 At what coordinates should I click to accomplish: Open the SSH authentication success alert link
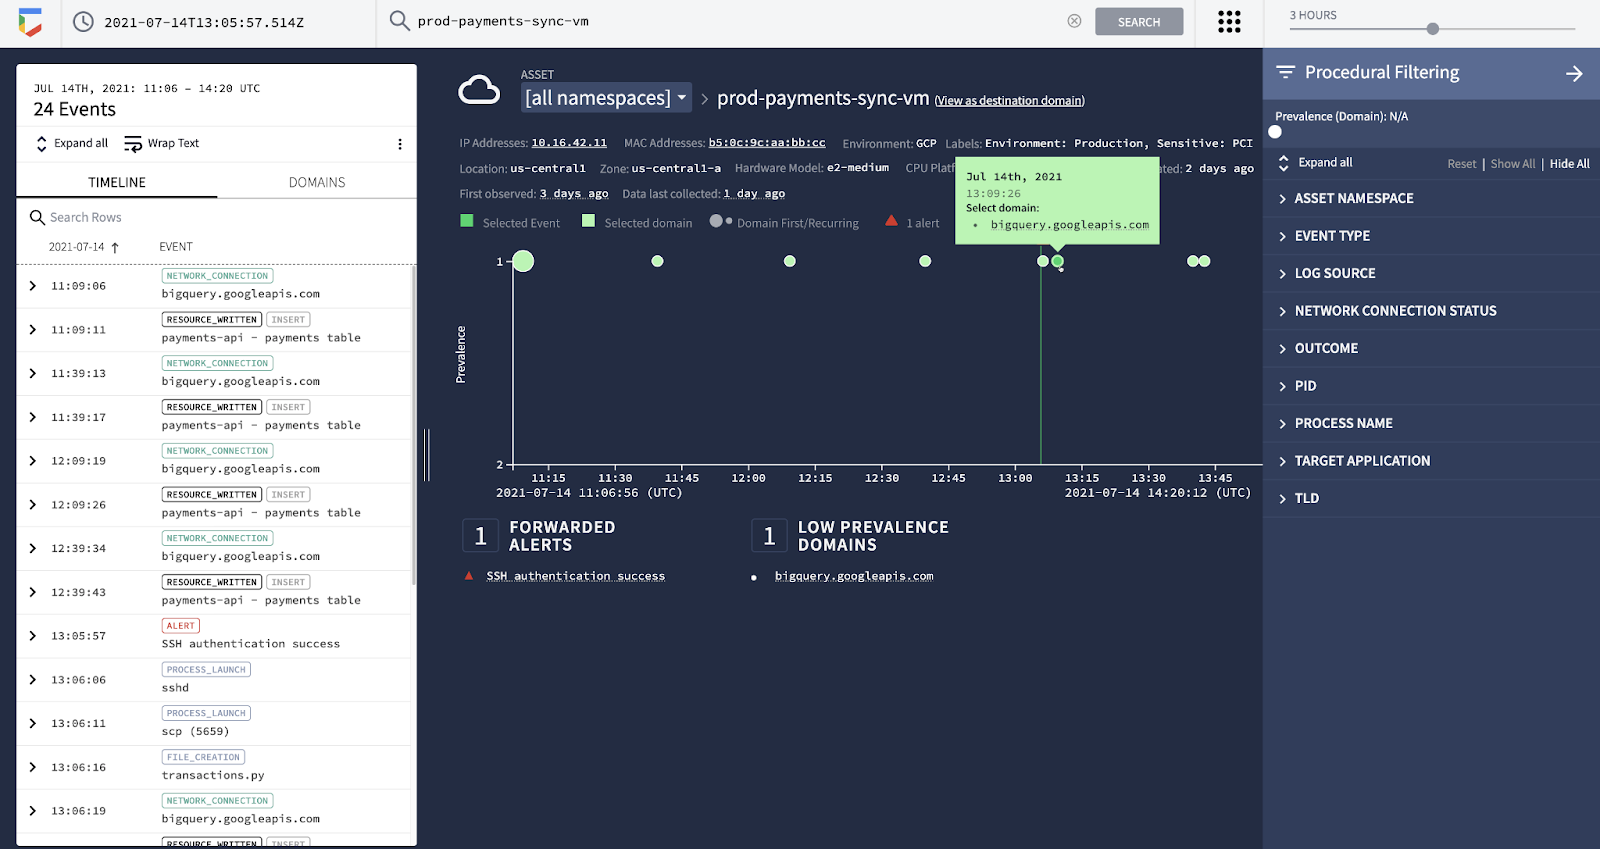(x=575, y=576)
